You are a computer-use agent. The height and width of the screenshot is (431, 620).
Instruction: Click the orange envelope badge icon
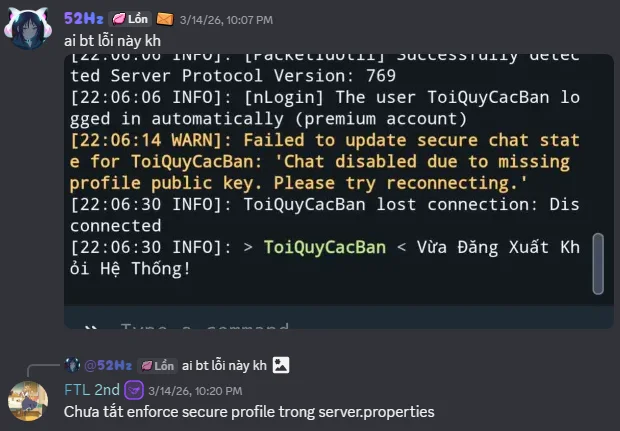[x=165, y=19]
